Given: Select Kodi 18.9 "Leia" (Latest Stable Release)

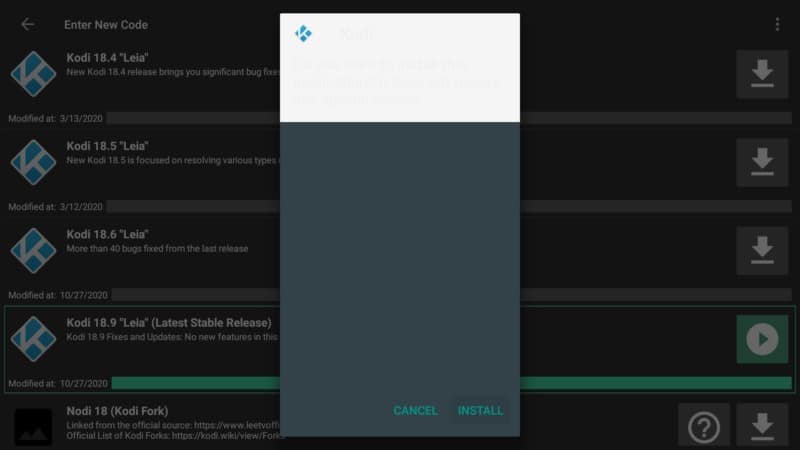Looking at the screenshot, I should pos(169,322).
